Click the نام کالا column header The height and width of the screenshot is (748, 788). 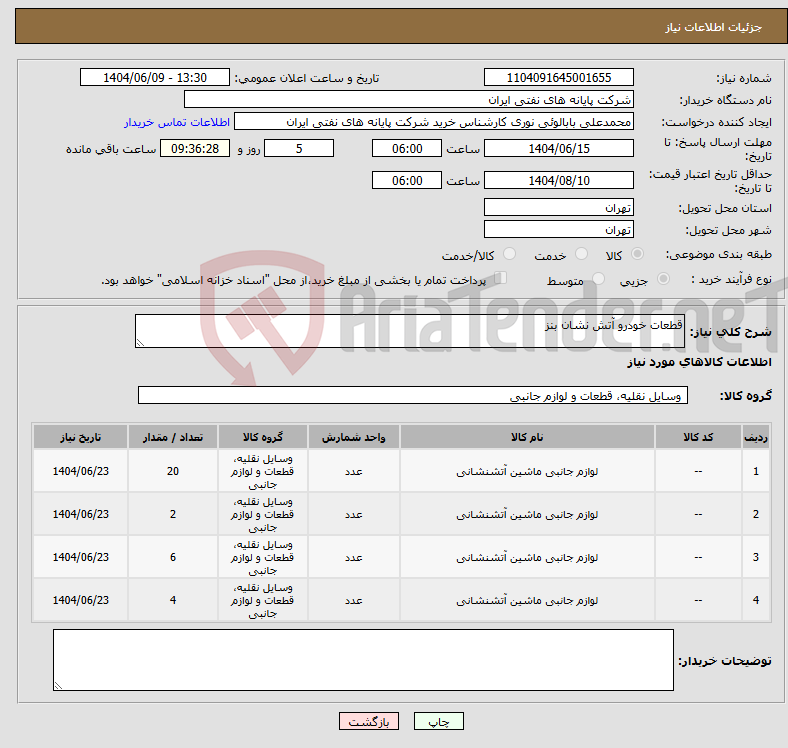coord(527,437)
